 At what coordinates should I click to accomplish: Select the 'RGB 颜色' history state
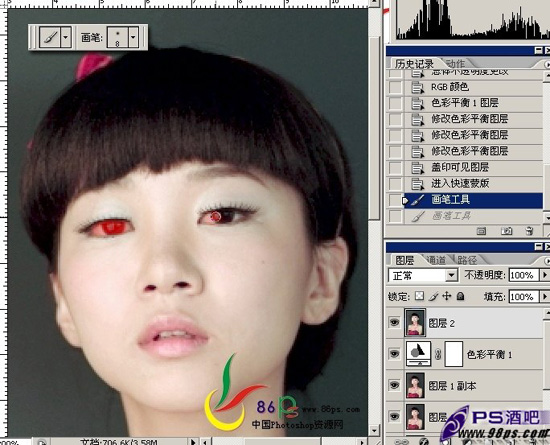473,87
